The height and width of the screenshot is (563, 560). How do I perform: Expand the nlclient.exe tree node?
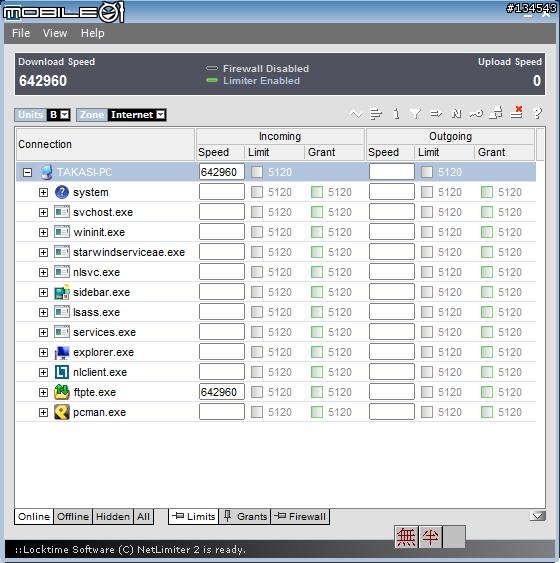pyautogui.click(x=43, y=373)
